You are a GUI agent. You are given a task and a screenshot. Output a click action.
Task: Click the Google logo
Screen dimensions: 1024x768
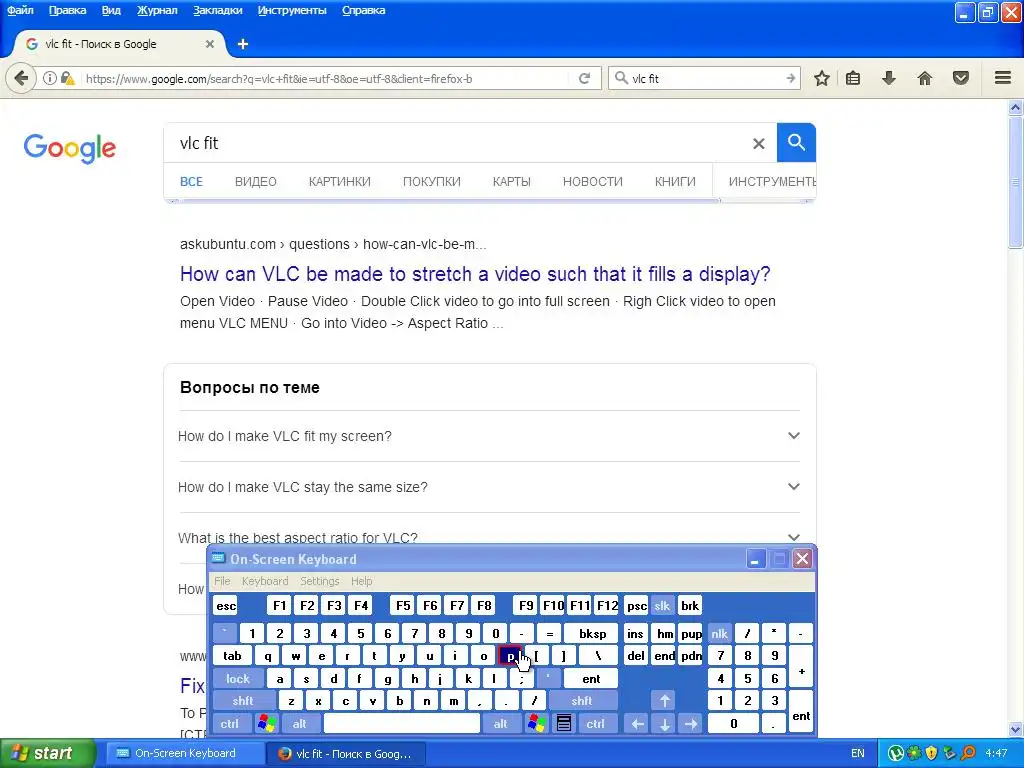click(70, 149)
